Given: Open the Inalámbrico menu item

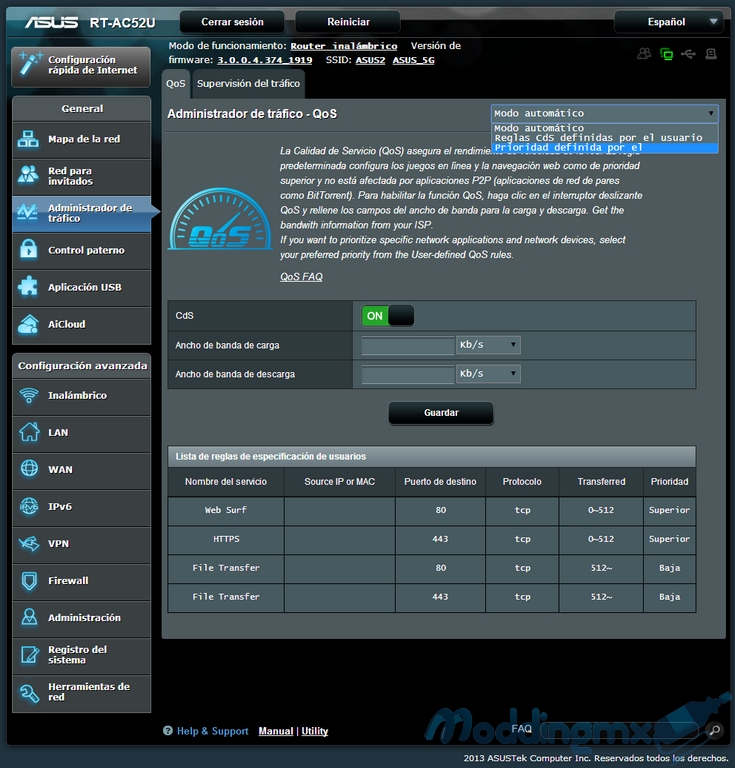Looking at the screenshot, I should [81, 395].
